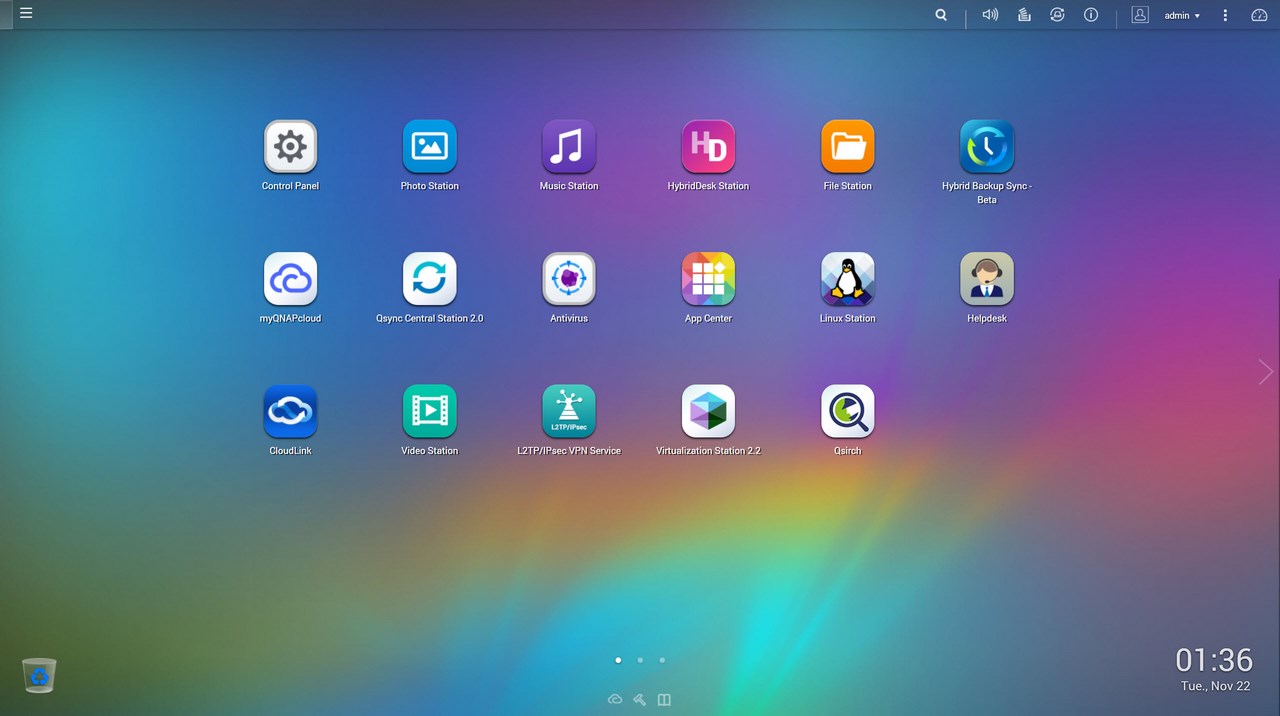Click the utility tools icon at bottom
Screen dimensions: 1280x716
(640, 699)
